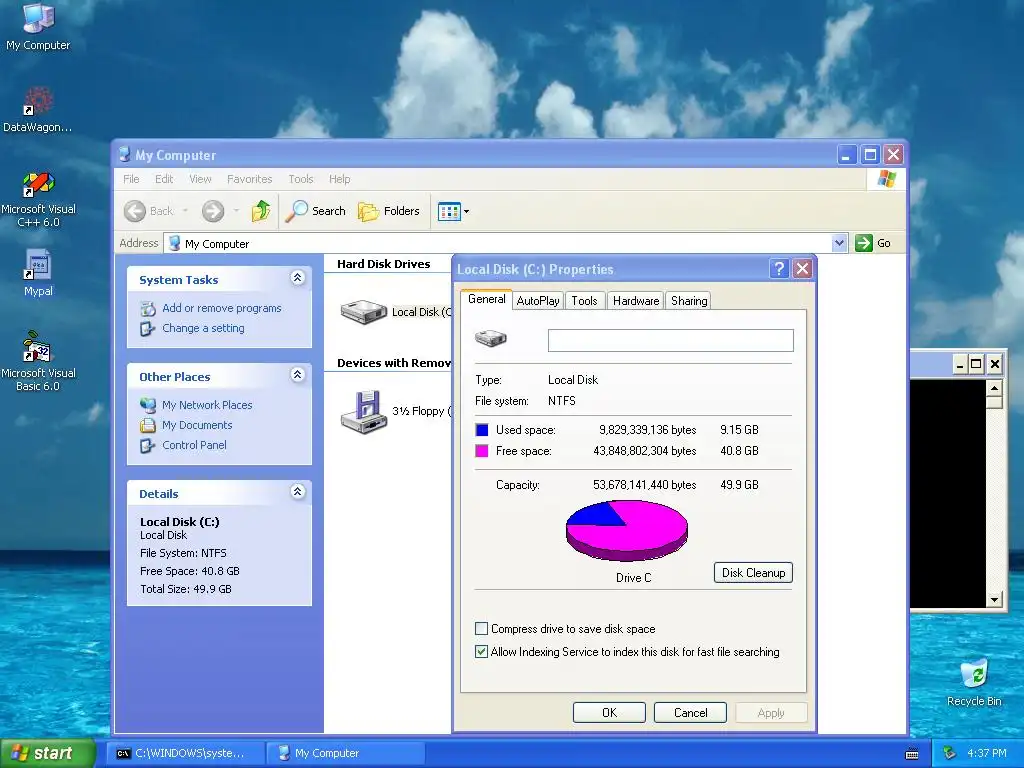Click the Disk Cleanup button

pos(753,573)
